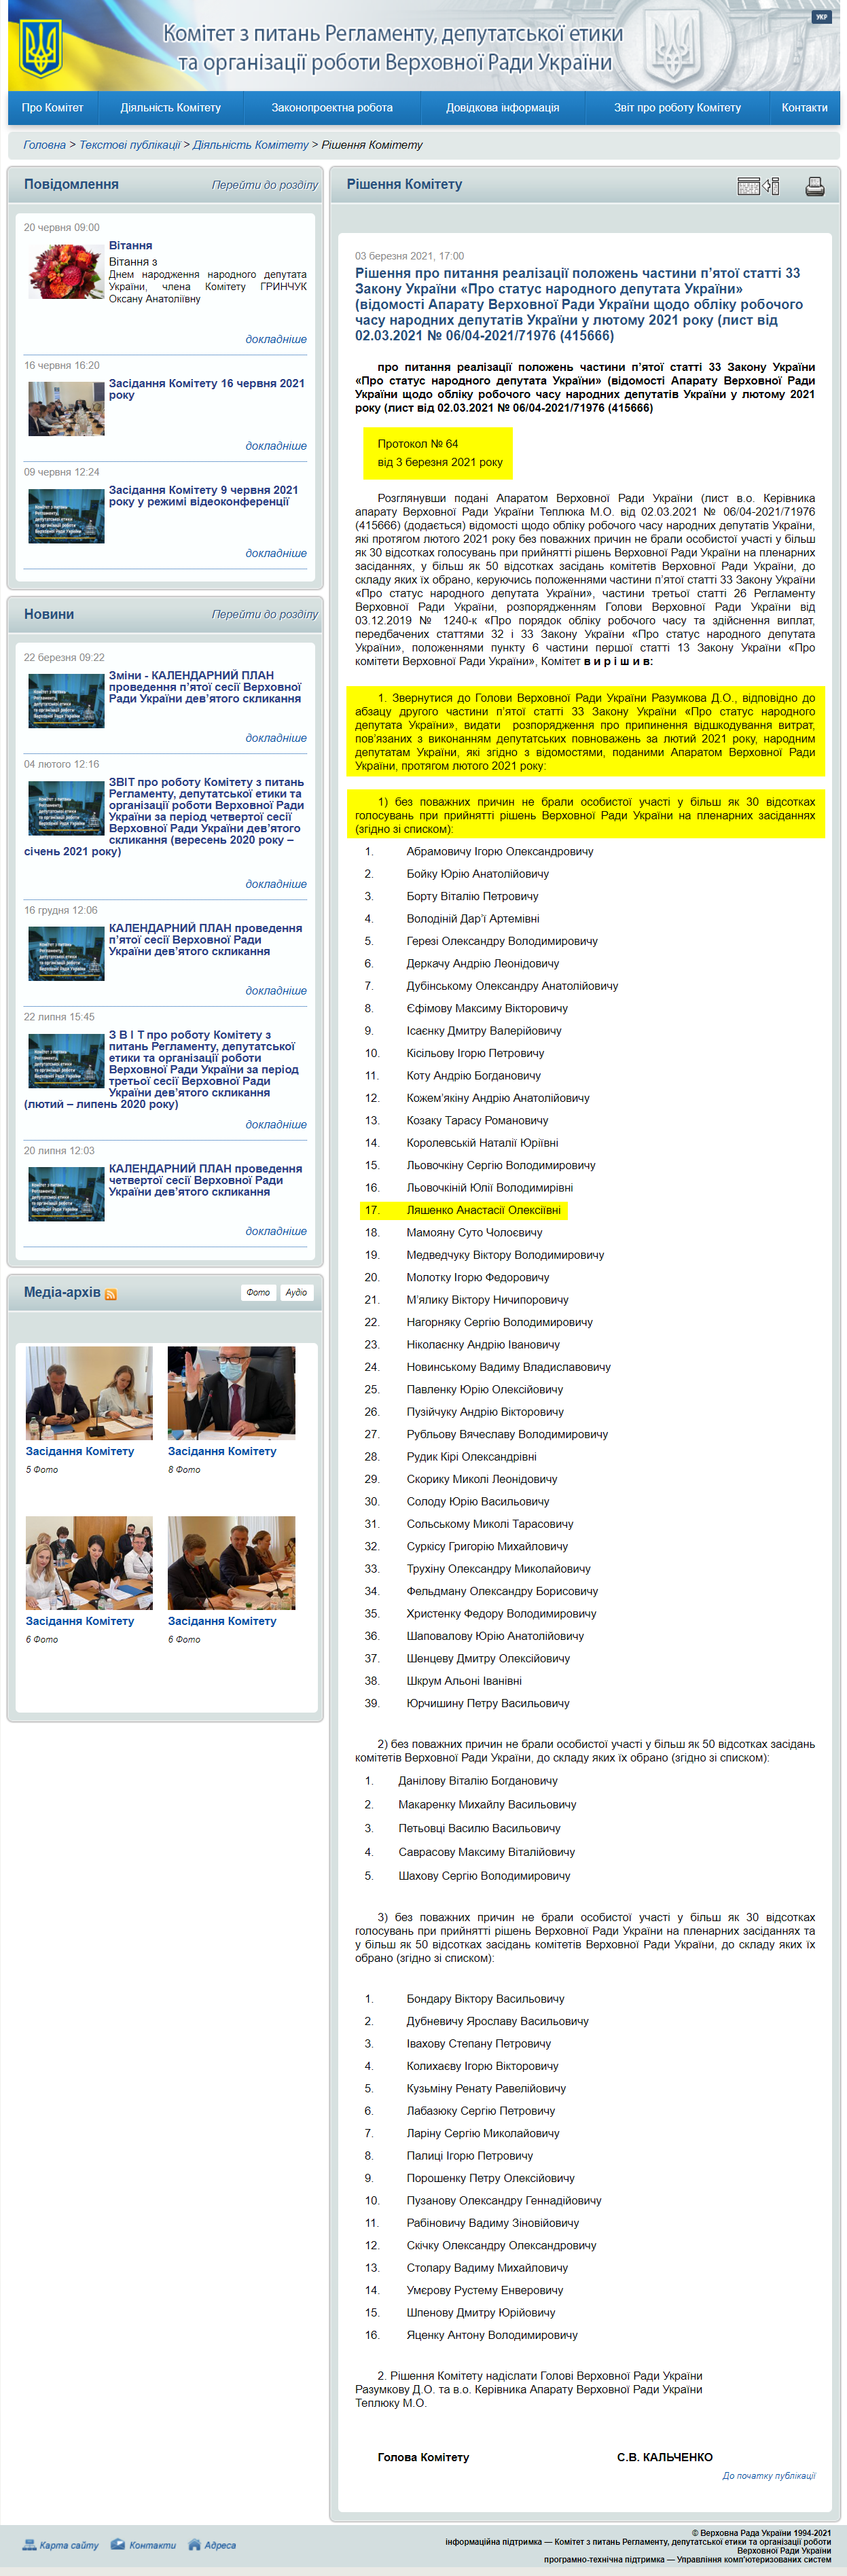The width and height of the screenshot is (847, 2576).
Task: Open докладніше under the 20 липня news item
Action: pyautogui.click(x=276, y=1231)
